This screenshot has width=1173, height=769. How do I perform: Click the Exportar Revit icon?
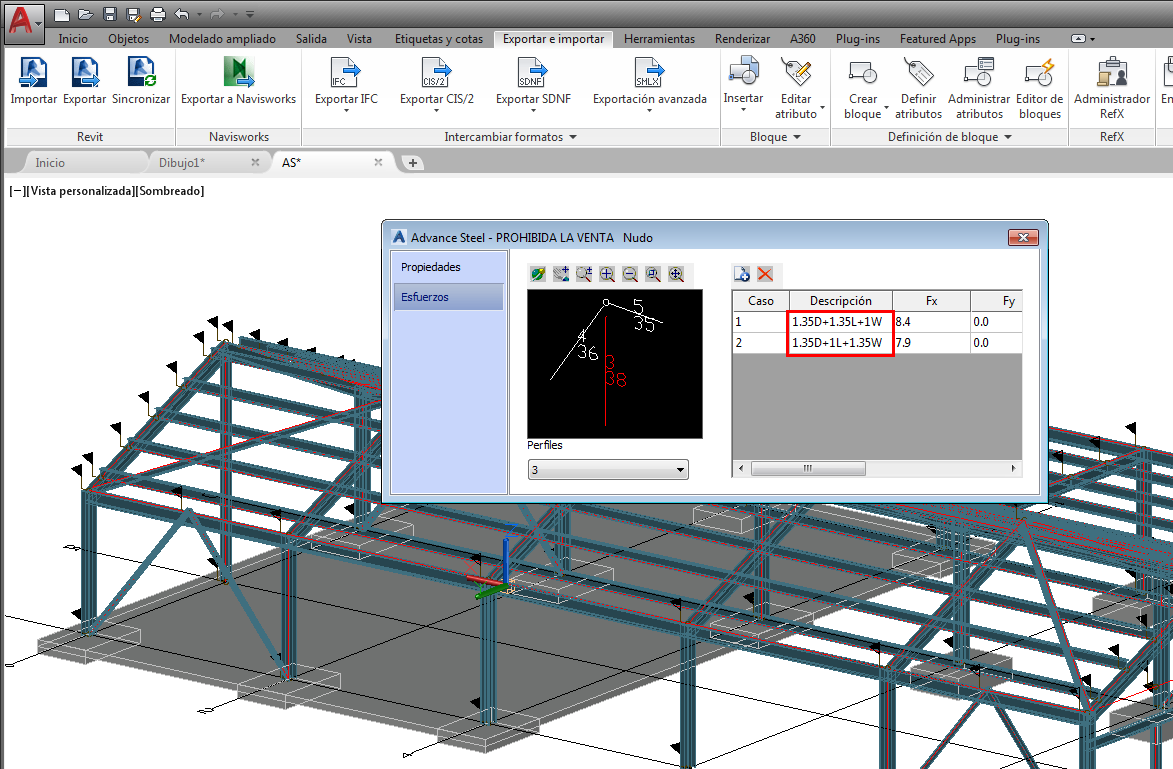[x=85, y=73]
